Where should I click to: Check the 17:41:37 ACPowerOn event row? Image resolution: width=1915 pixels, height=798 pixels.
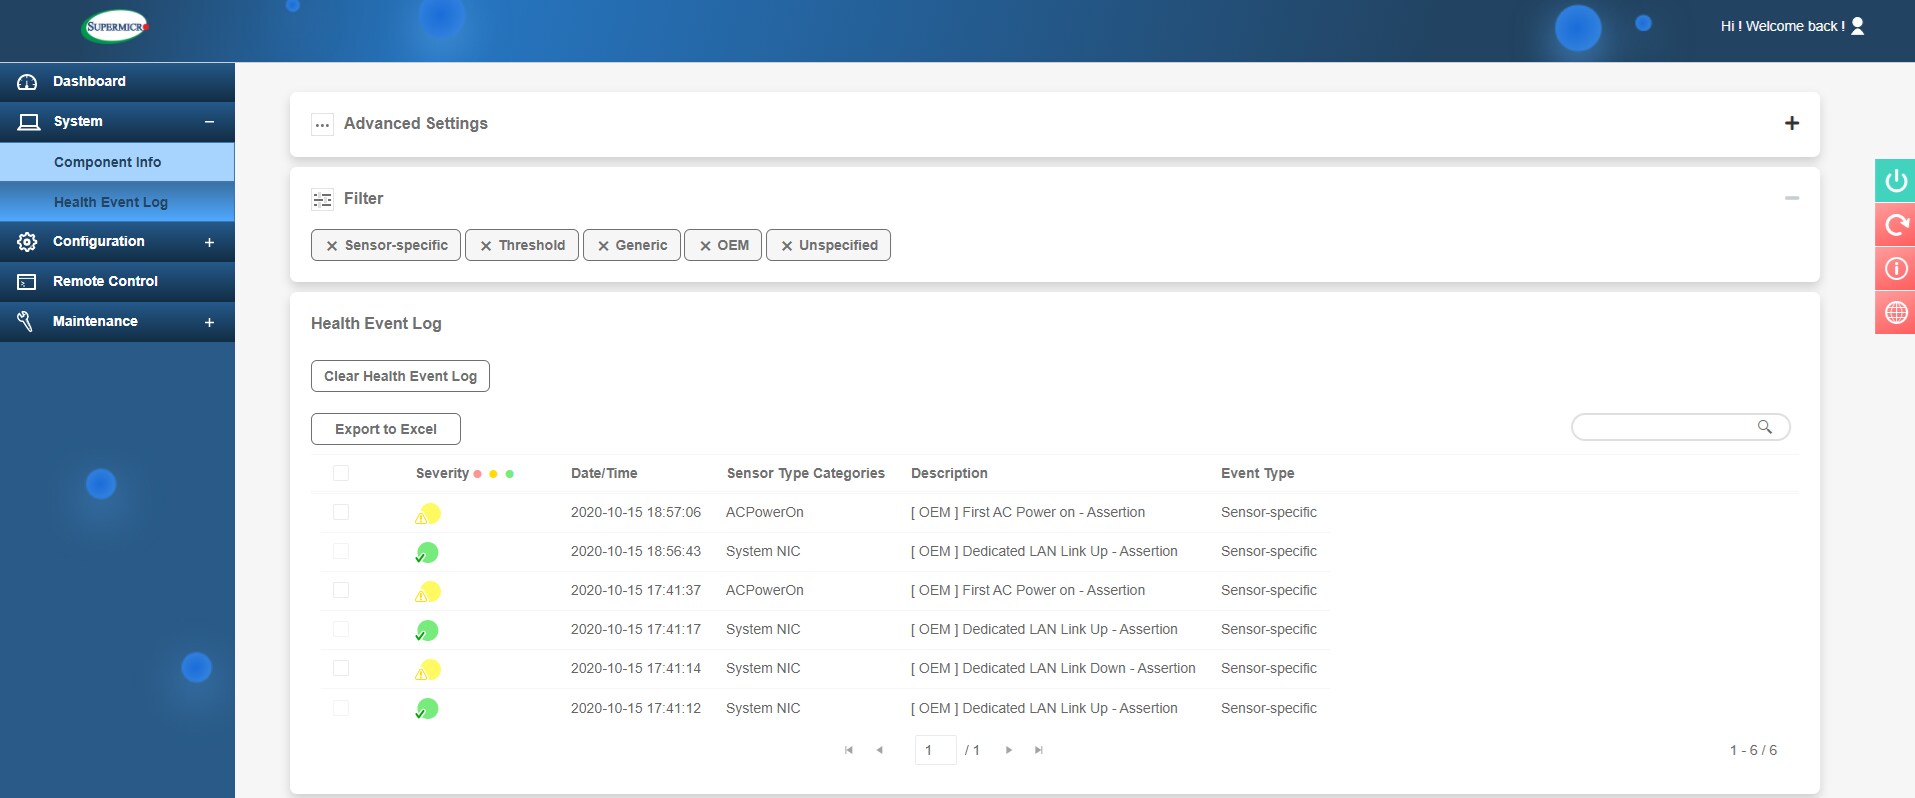click(x=341, y=590)
